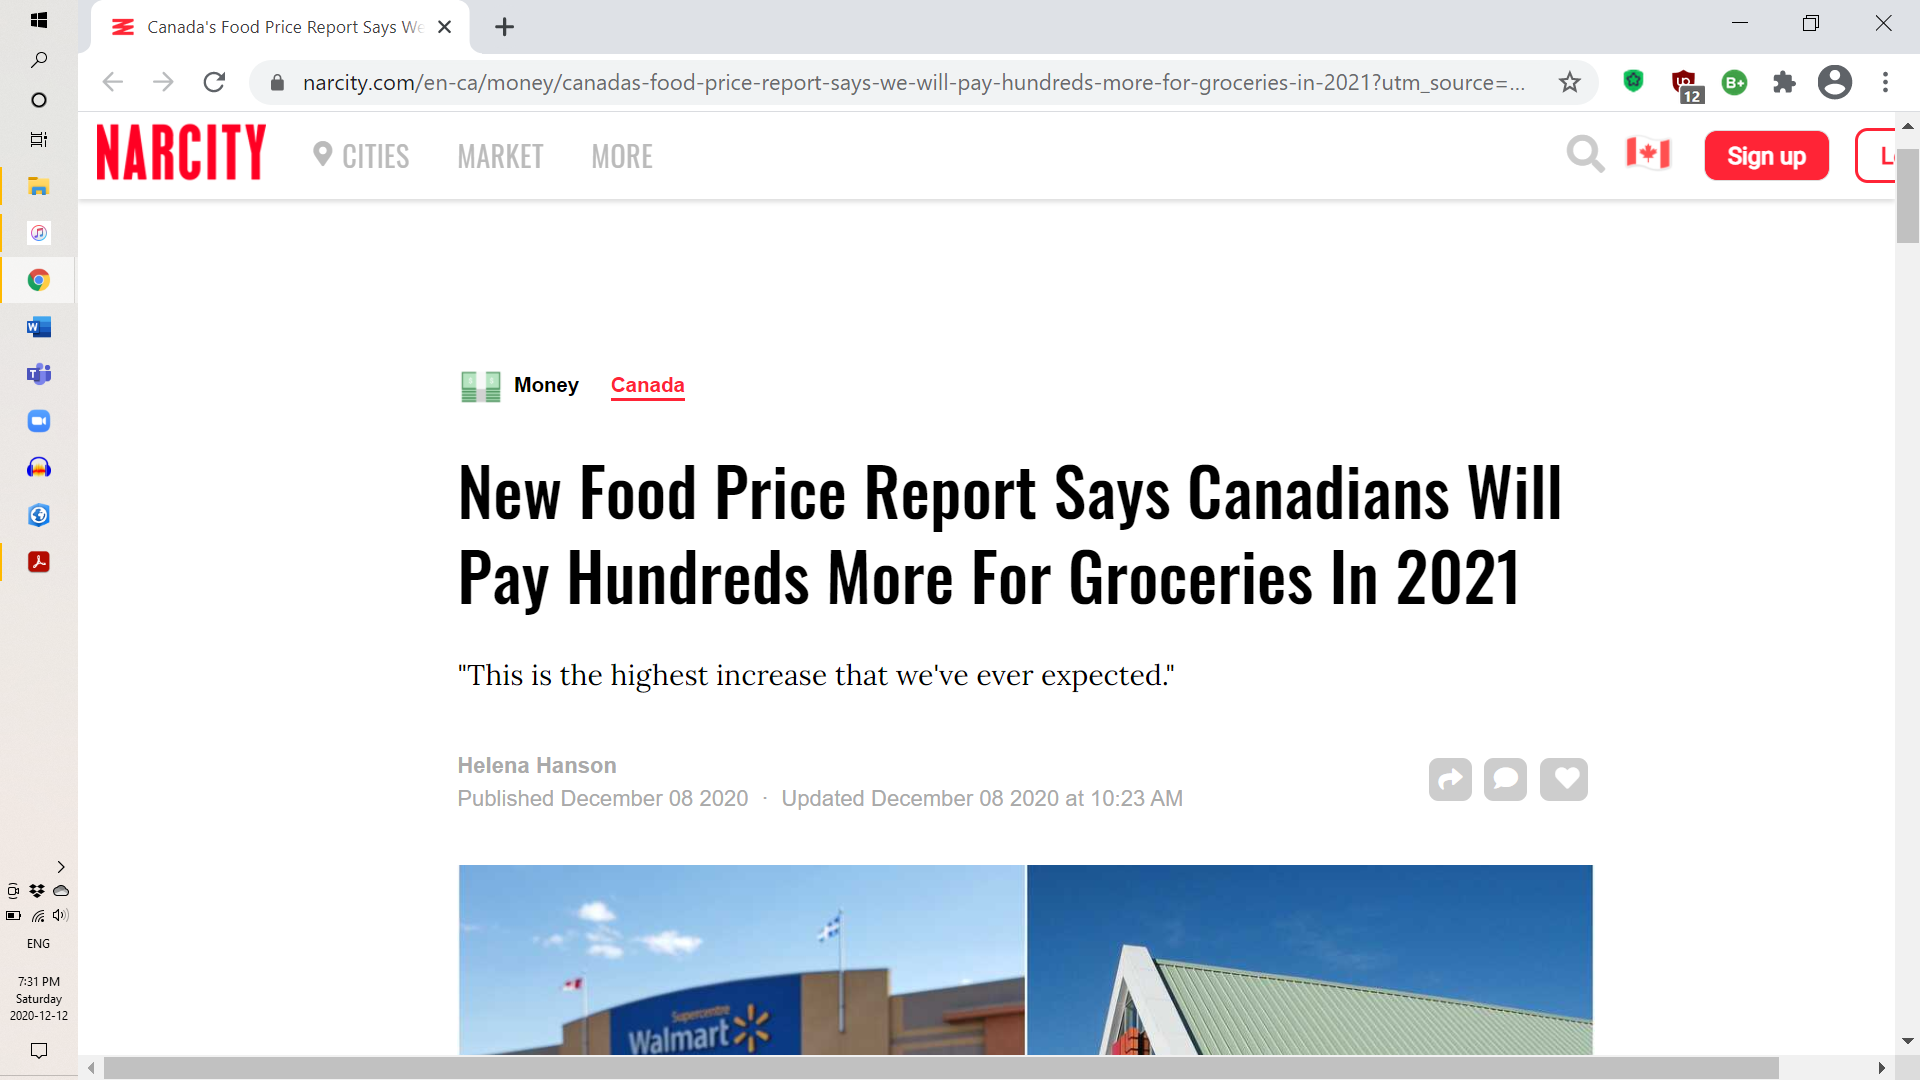
Task: Like the article with heart icon
Action: 1564,780
